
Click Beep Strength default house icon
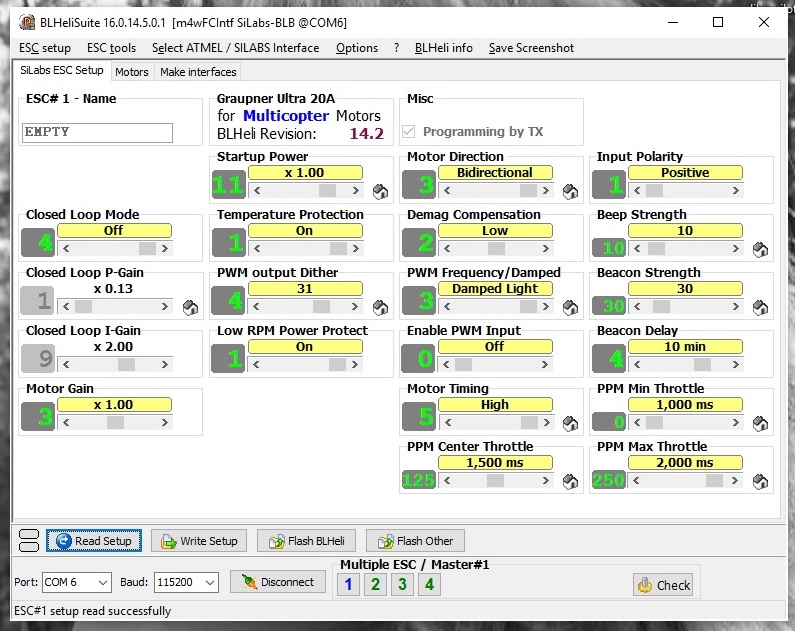pos(760,249)
